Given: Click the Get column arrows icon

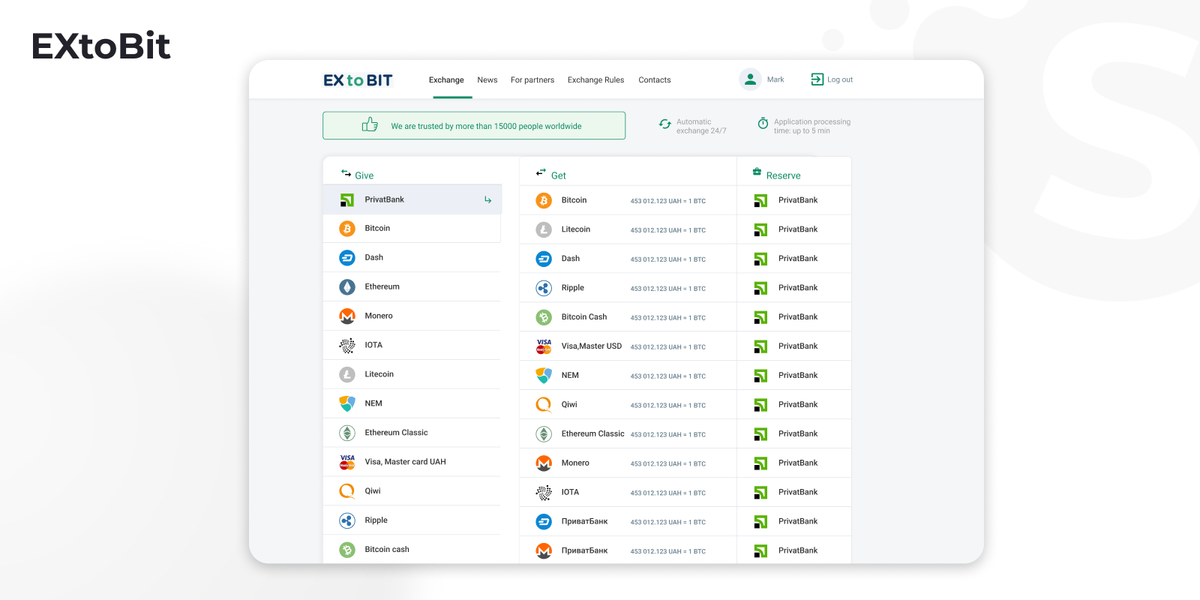Looking at the screenshot, I should pyautogui.click(x=541, y=173).
